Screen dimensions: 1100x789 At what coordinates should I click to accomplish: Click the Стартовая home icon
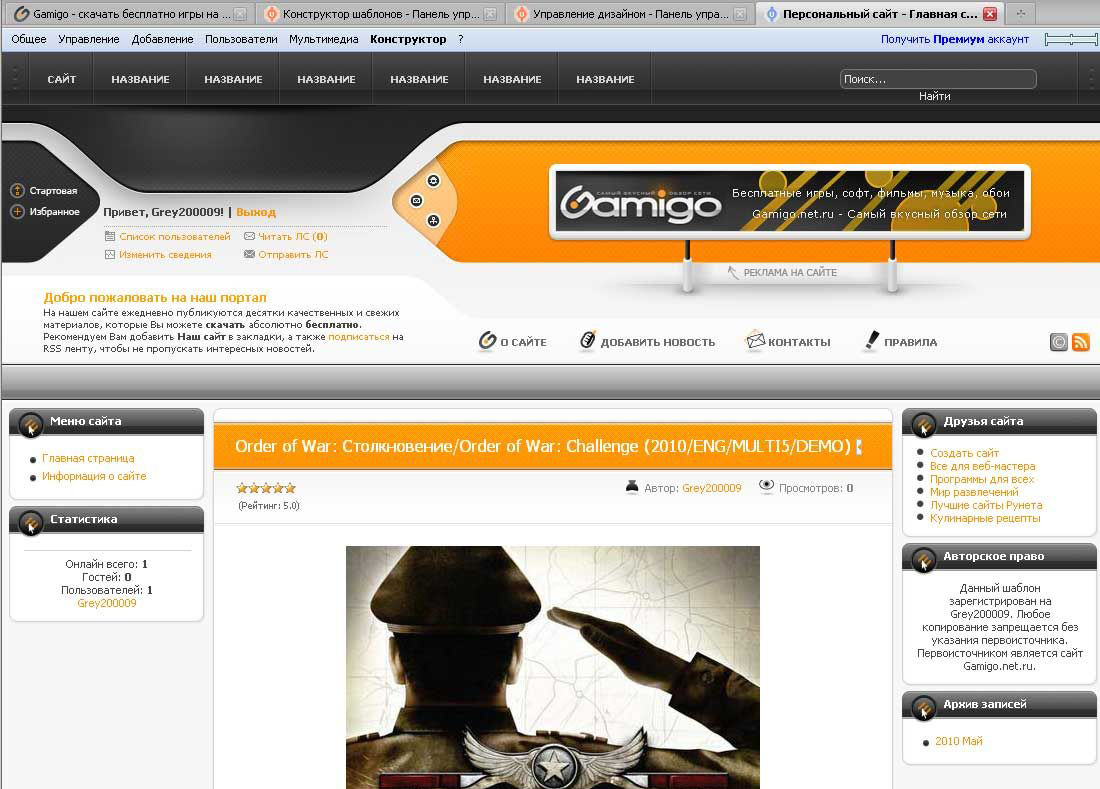click(18, 191)
